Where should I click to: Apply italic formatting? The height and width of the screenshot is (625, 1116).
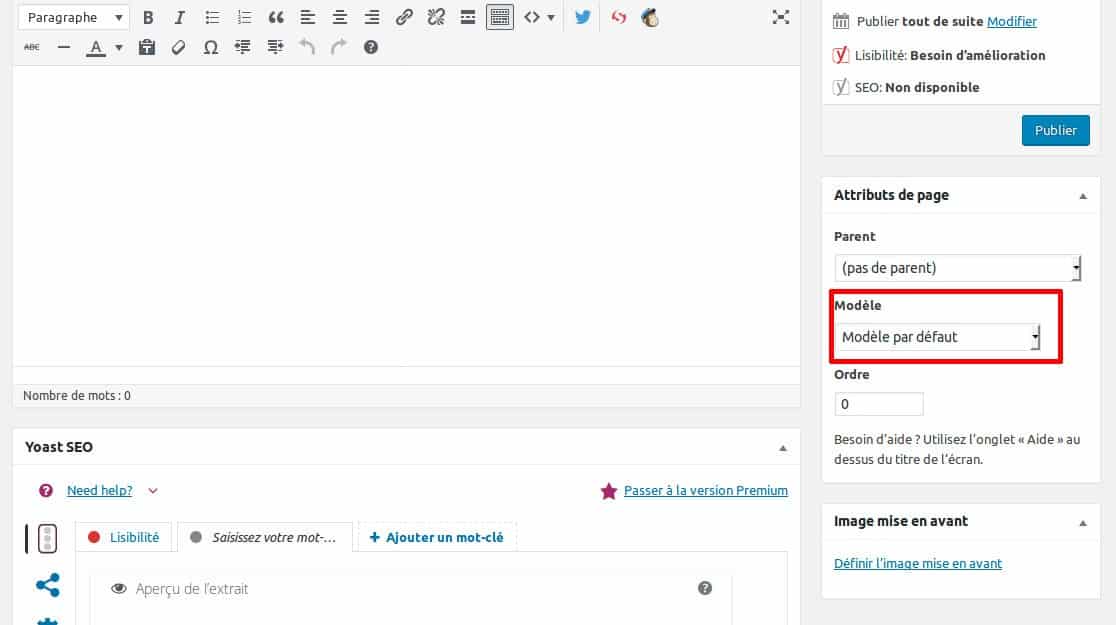tap(179, 17)
